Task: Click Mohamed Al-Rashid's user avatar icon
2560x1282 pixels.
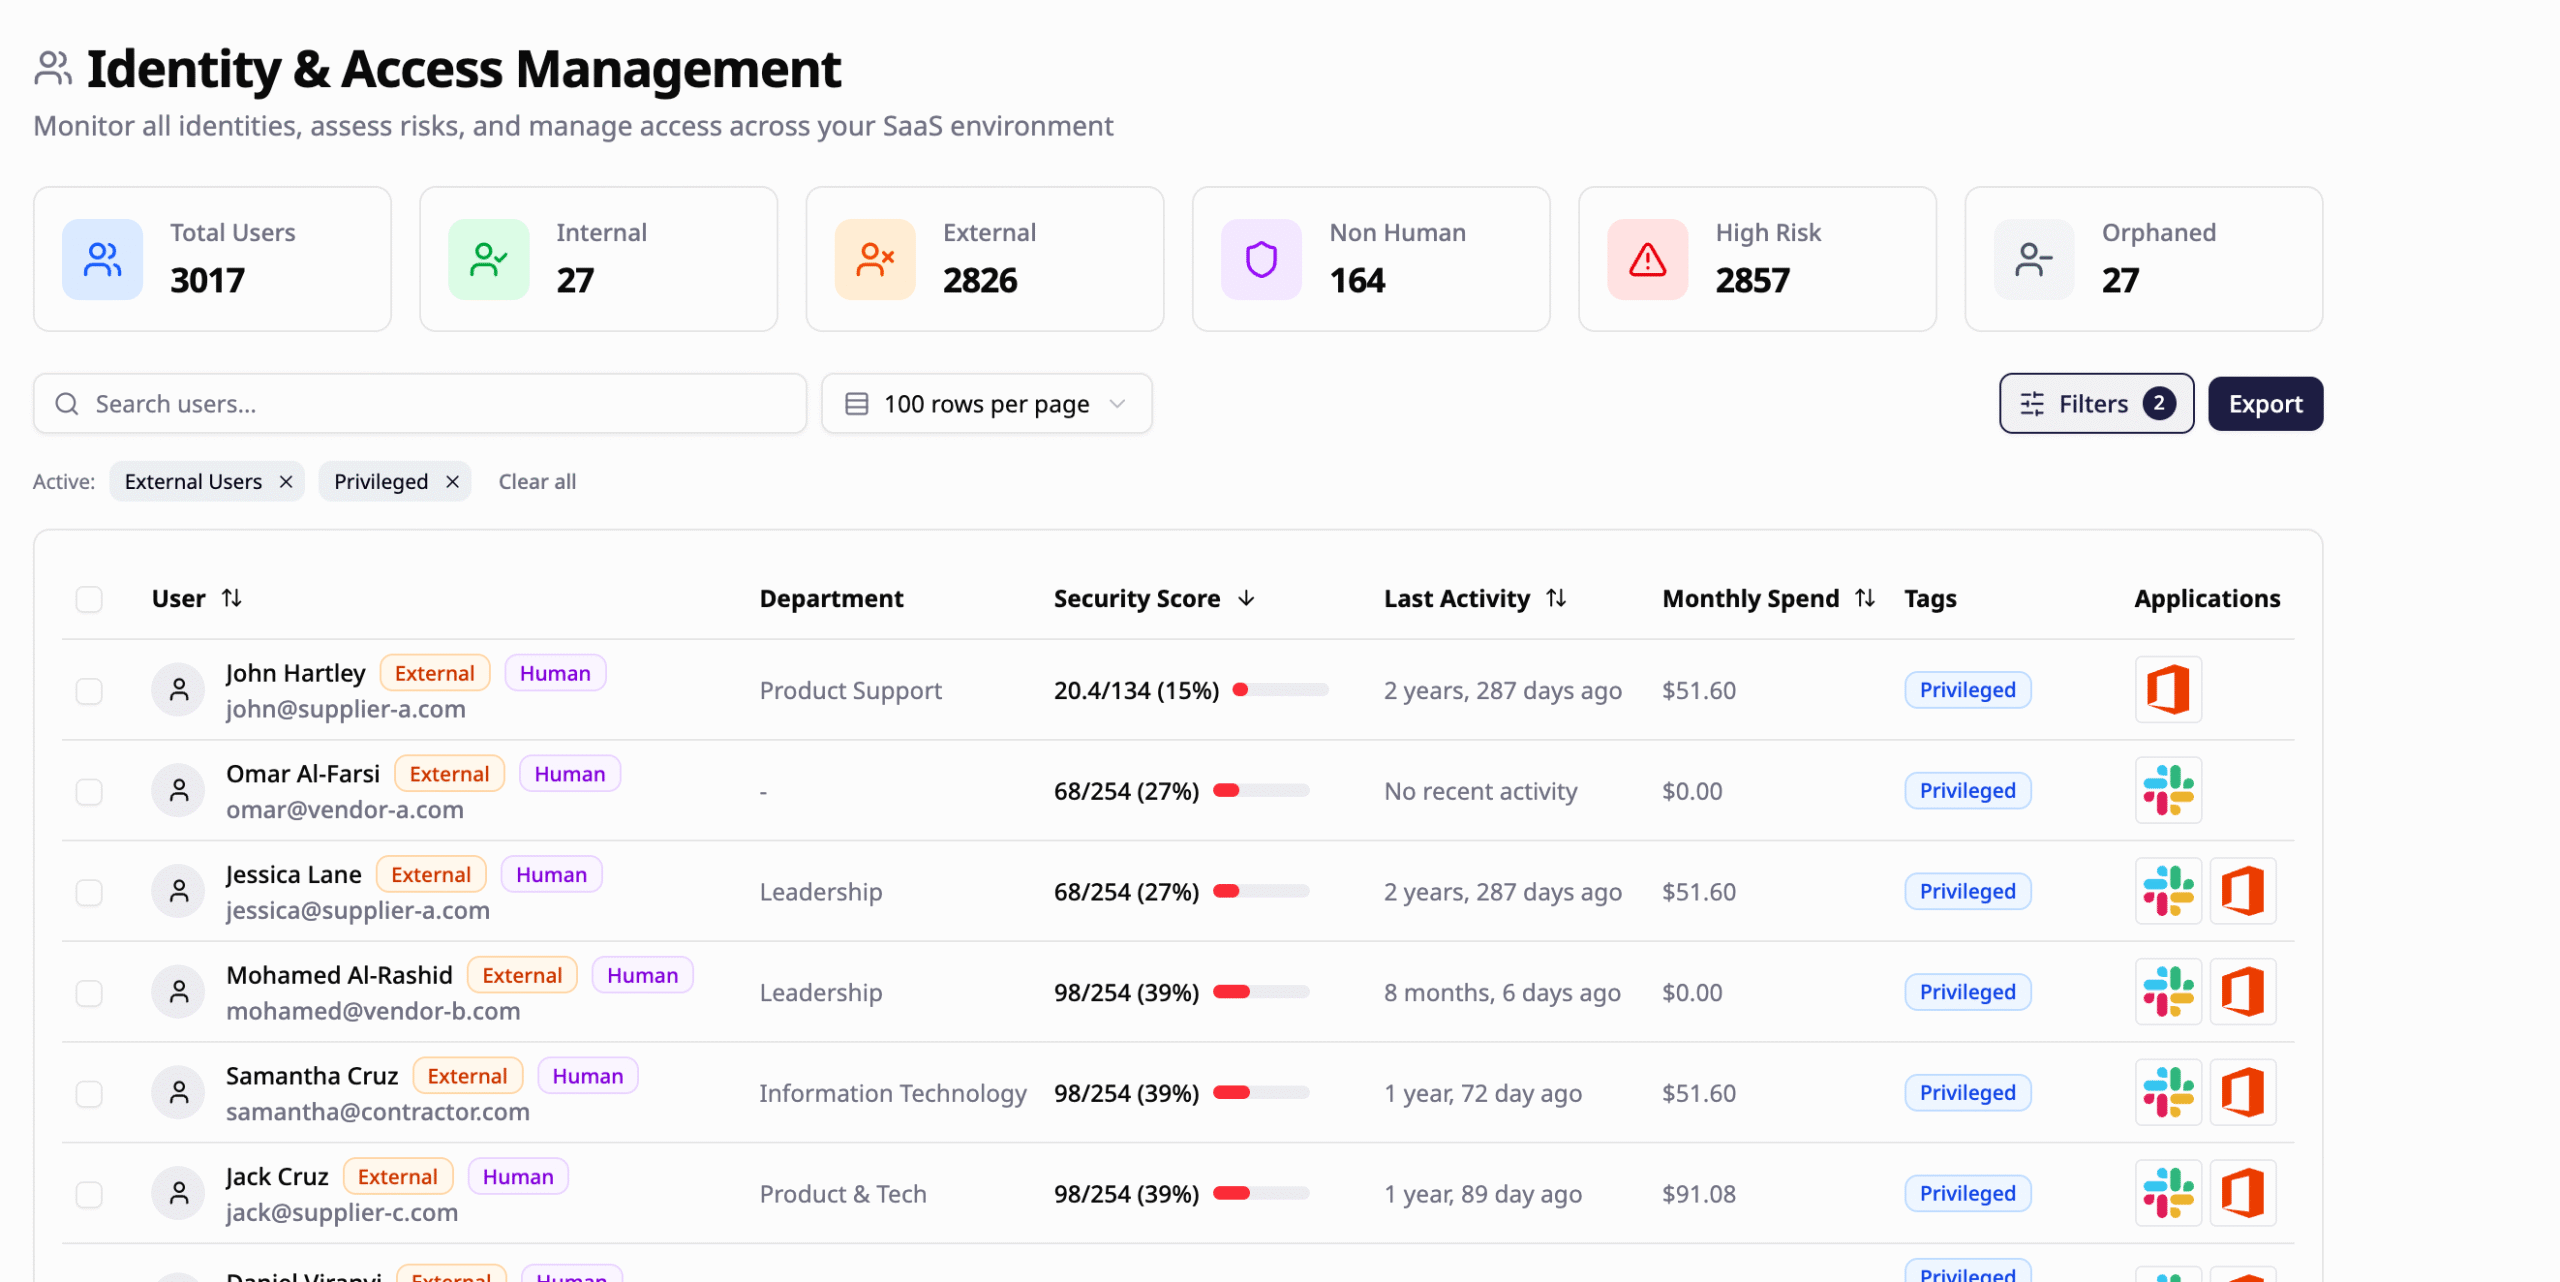Action: point(179,992)
